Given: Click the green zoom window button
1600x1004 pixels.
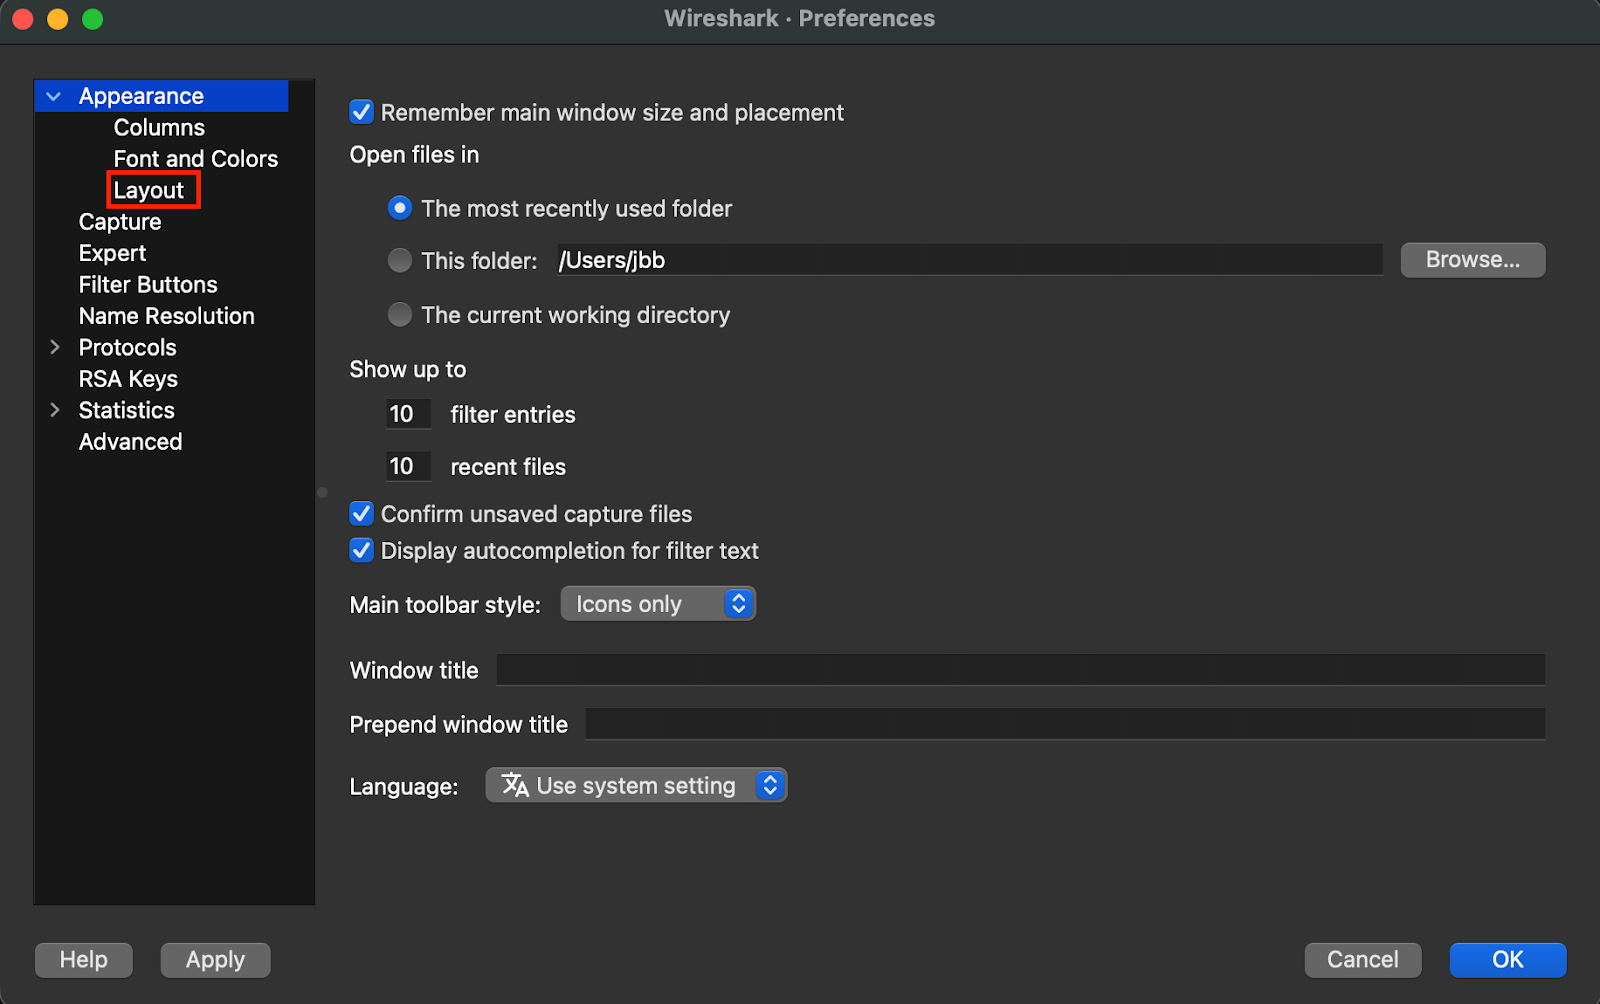Looking at the screenshot, I should pos(93,19).
